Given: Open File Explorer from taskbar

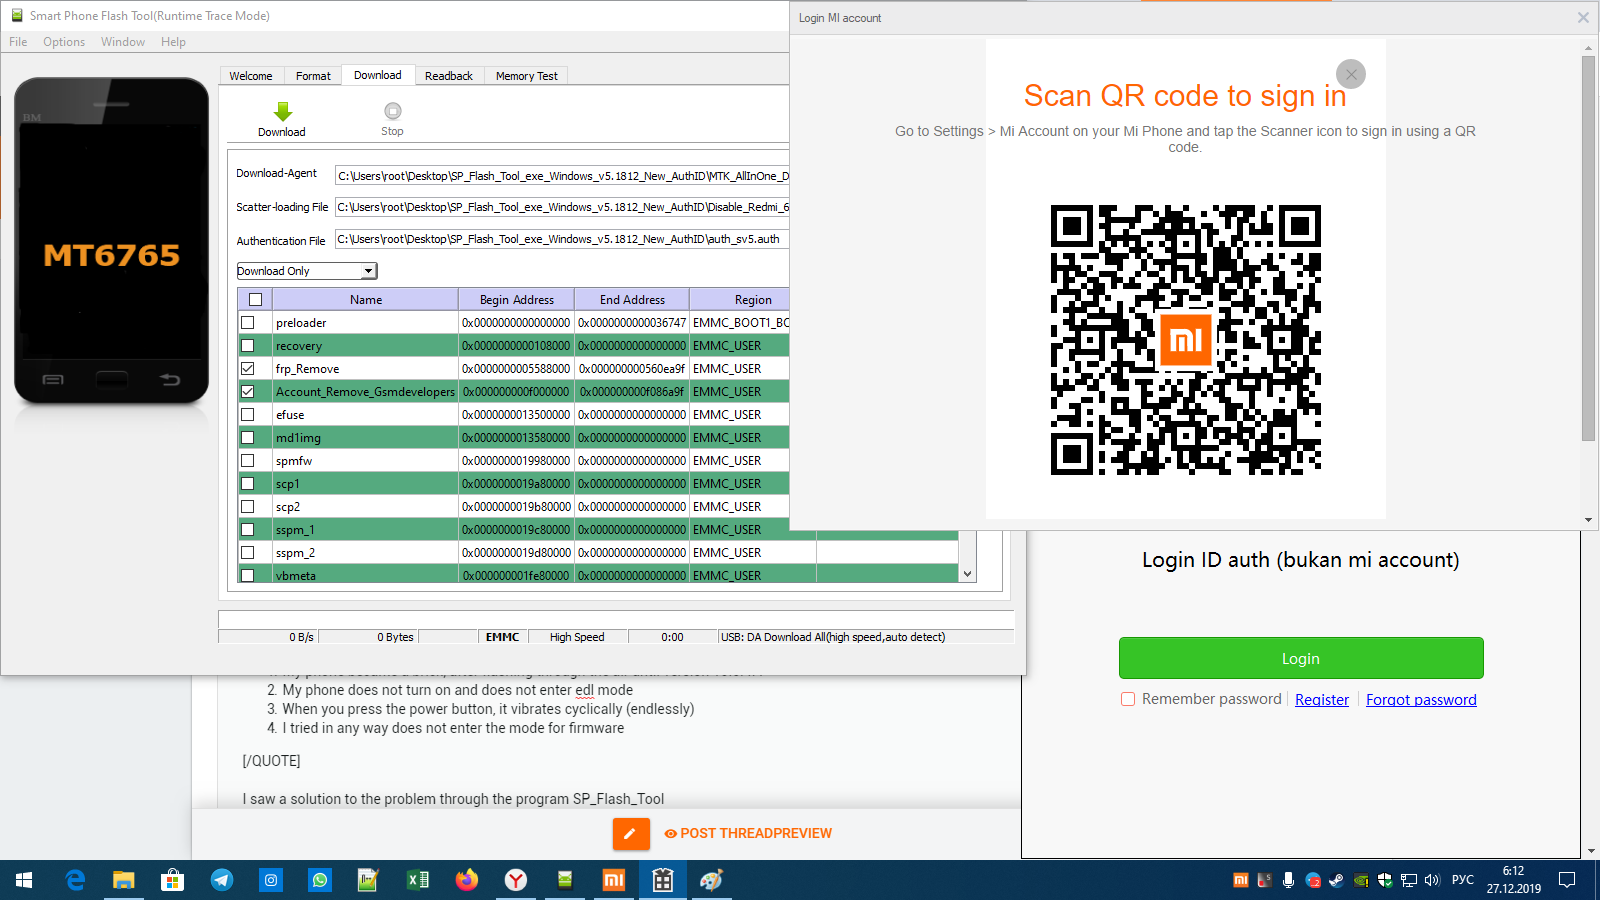Looking at the screenshot, I should tap(123, 880).
